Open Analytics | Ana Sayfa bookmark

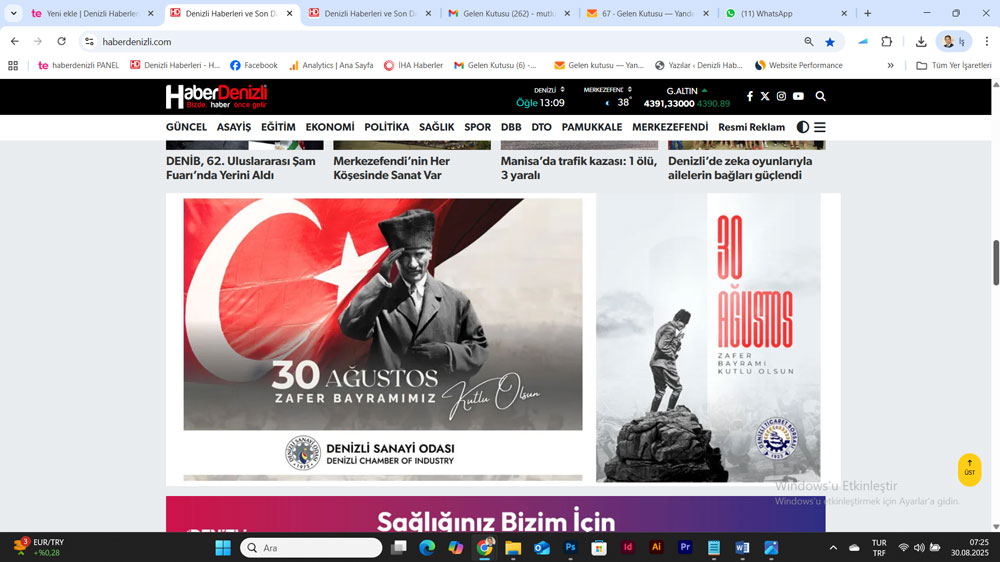(x=330, y=65)
